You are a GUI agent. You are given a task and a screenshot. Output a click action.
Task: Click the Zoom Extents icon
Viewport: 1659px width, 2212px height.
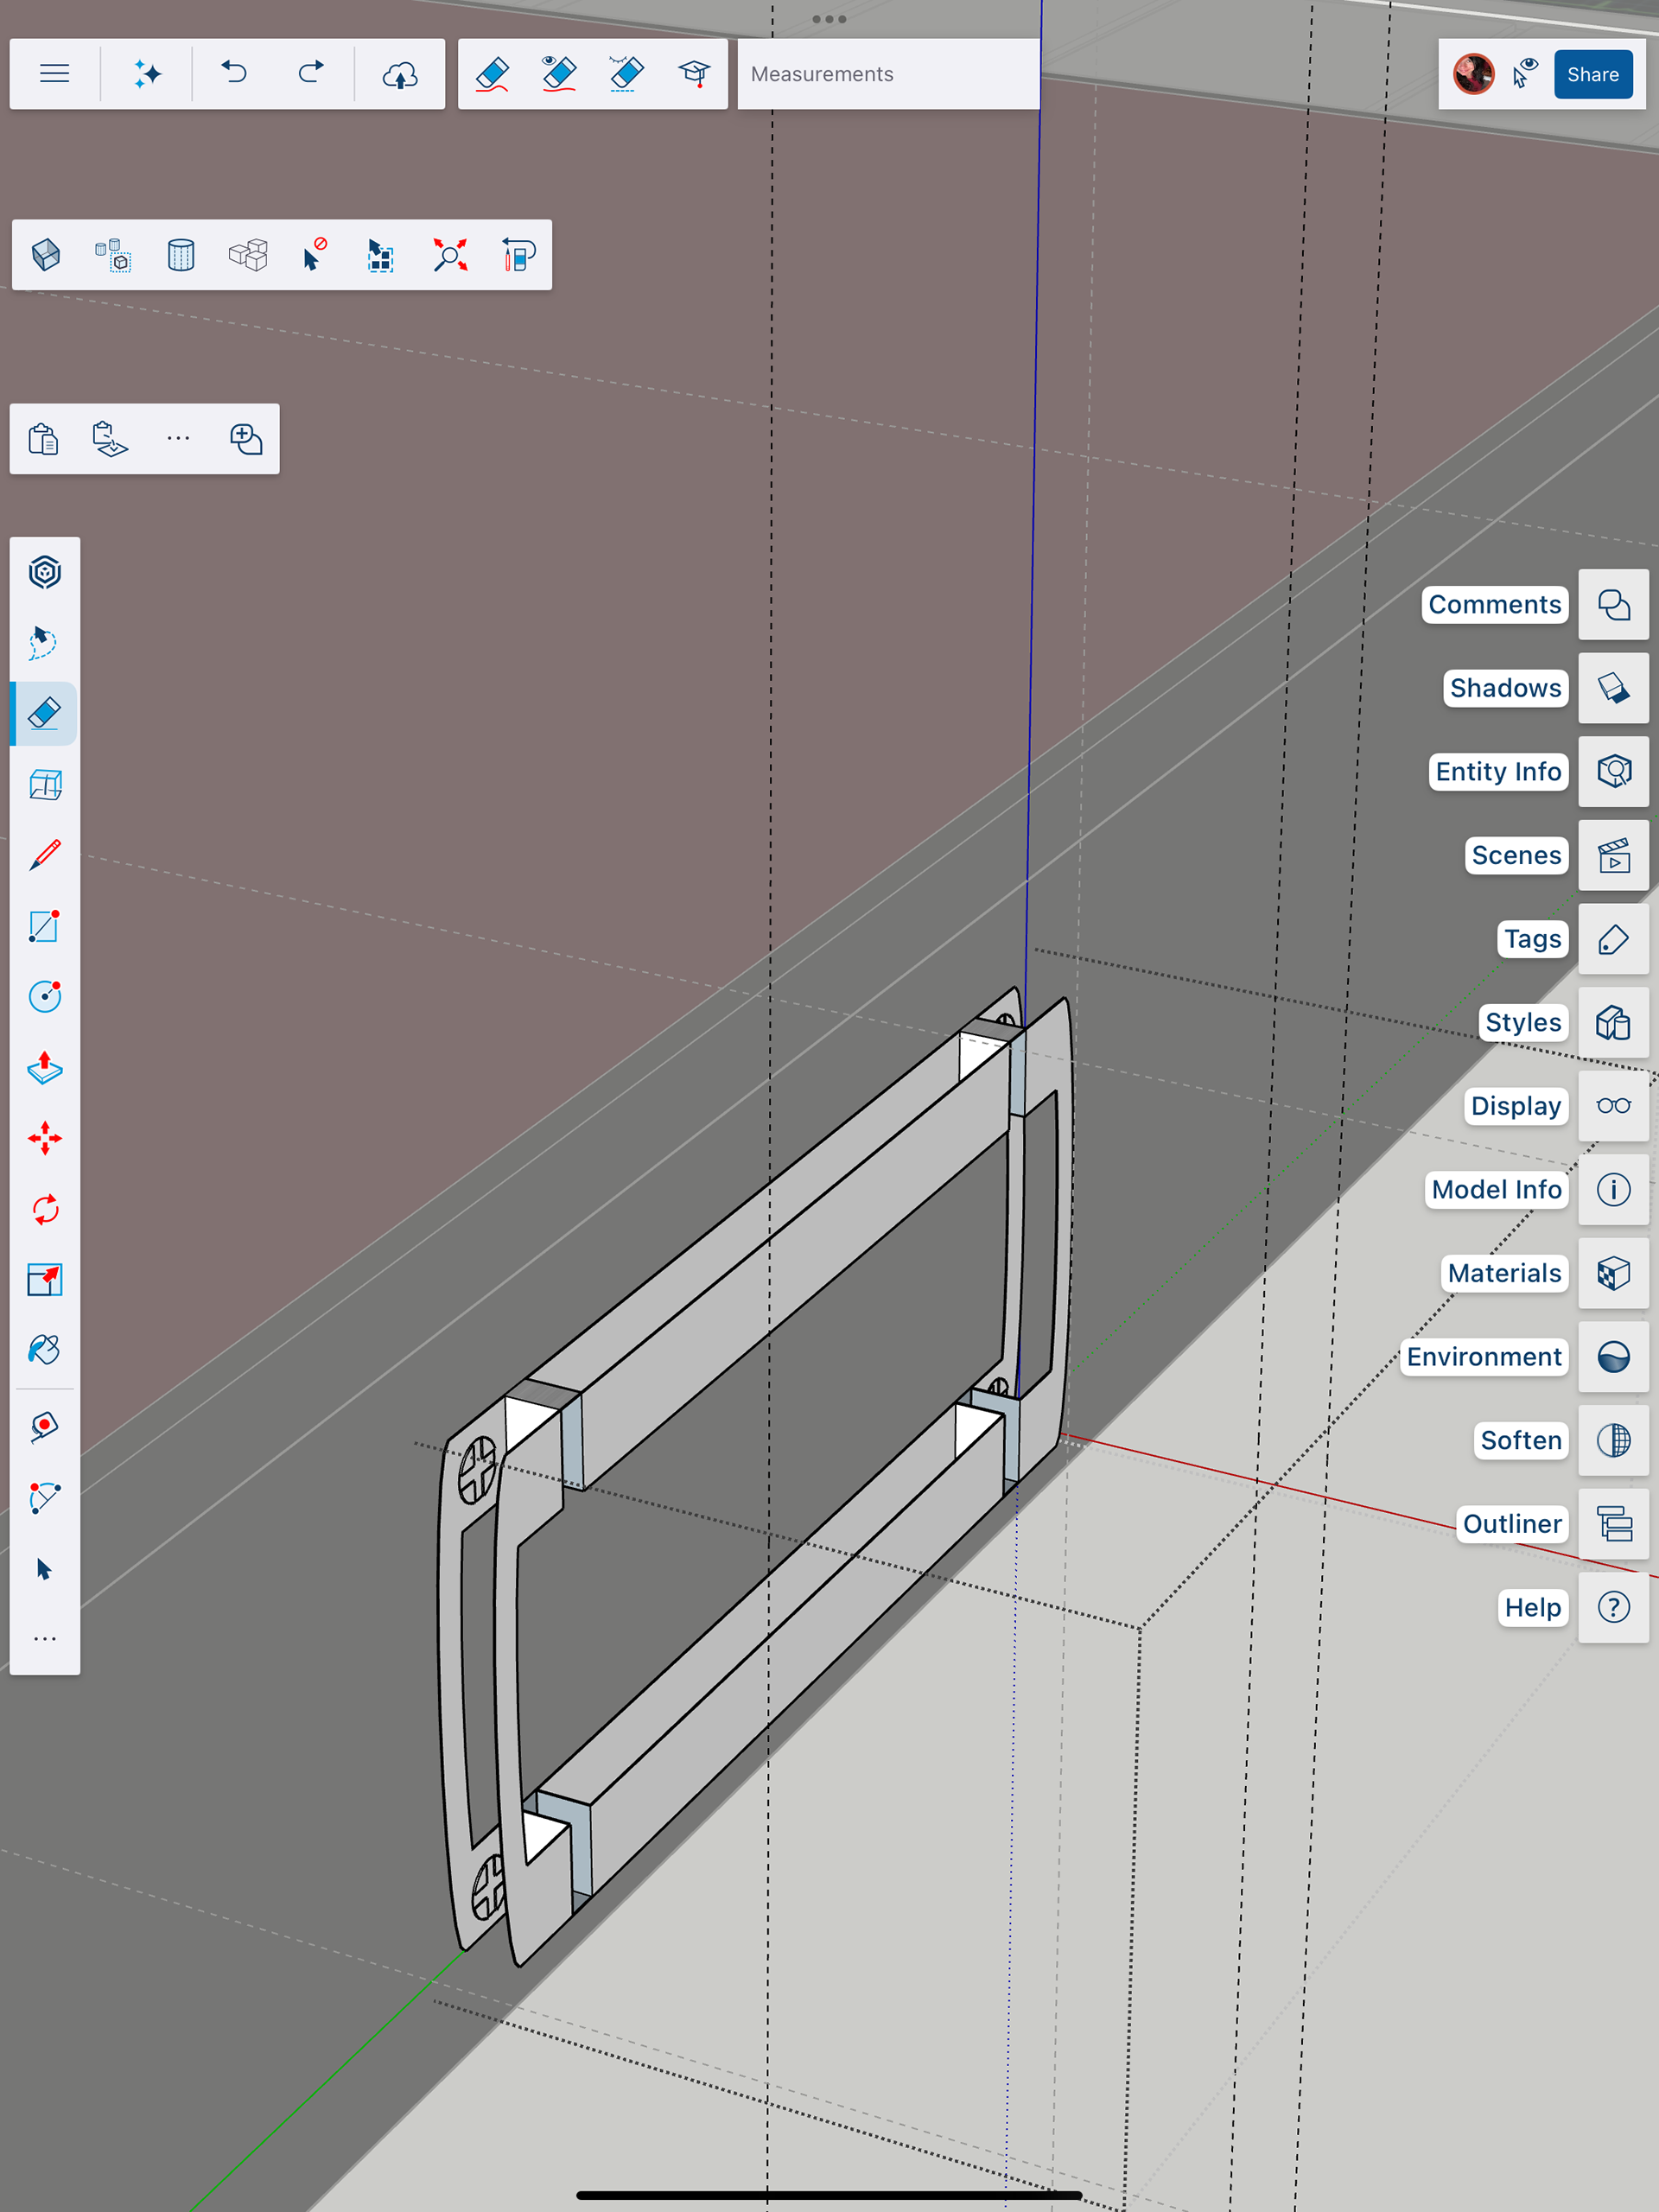[x=450, y=255]
